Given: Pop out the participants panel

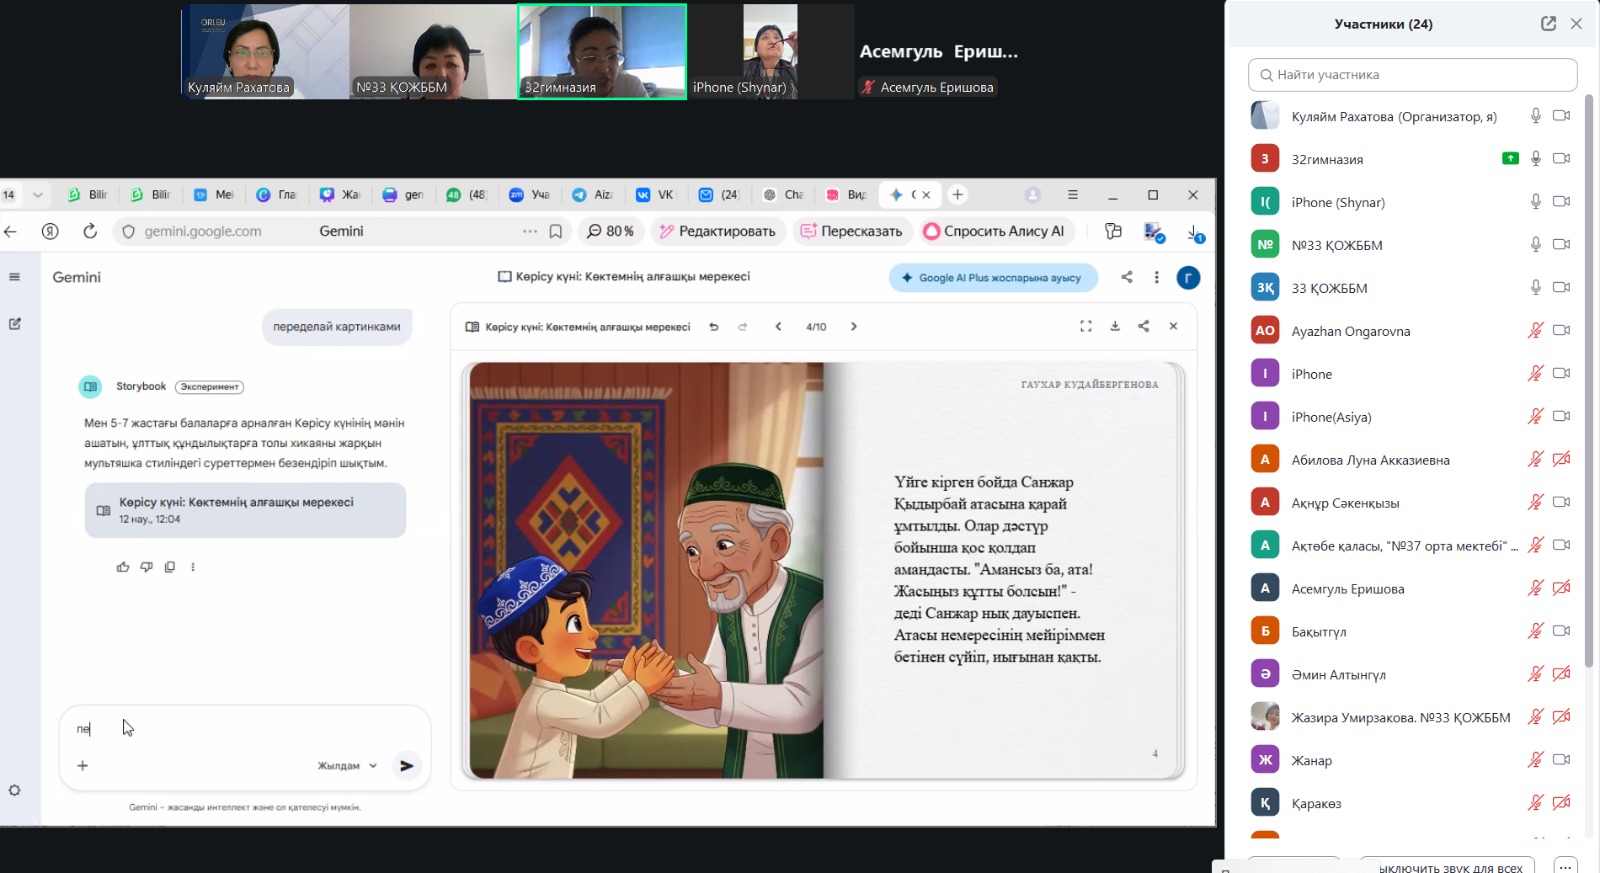Looking at the screenshot, I should [x=1548, y=24].
